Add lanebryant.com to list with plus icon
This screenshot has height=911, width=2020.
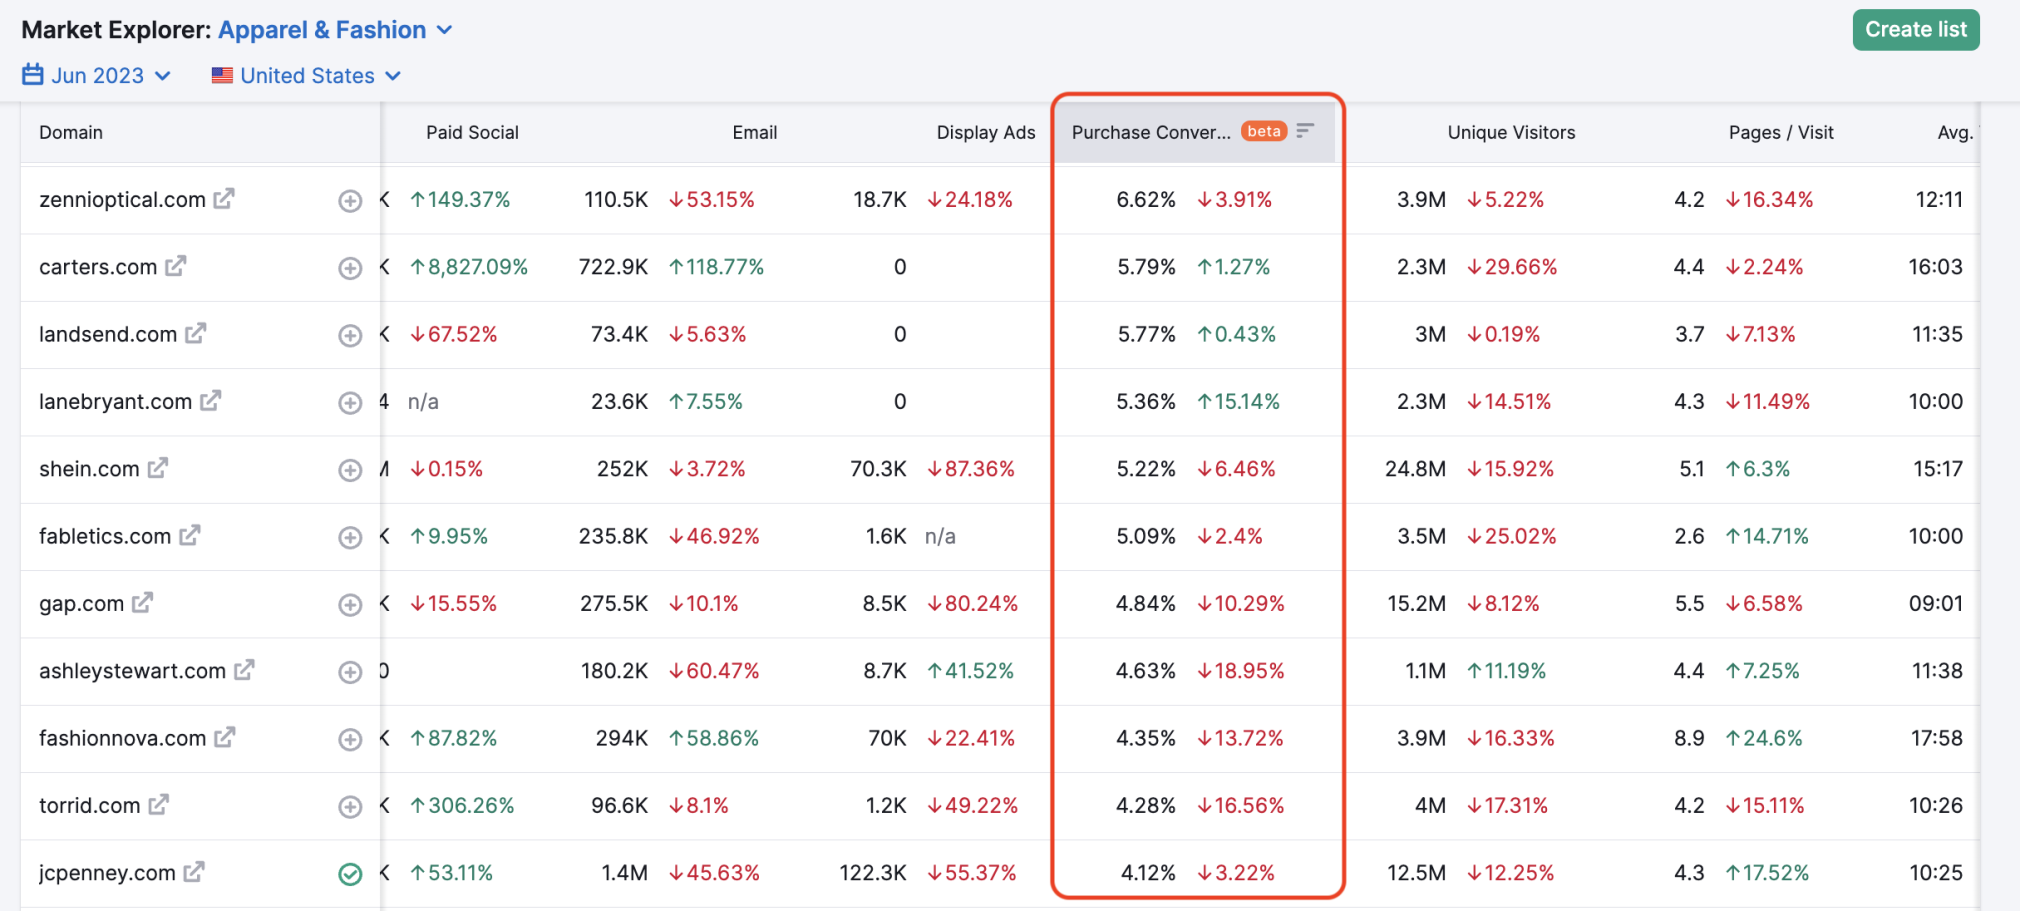tap(350, 403)
